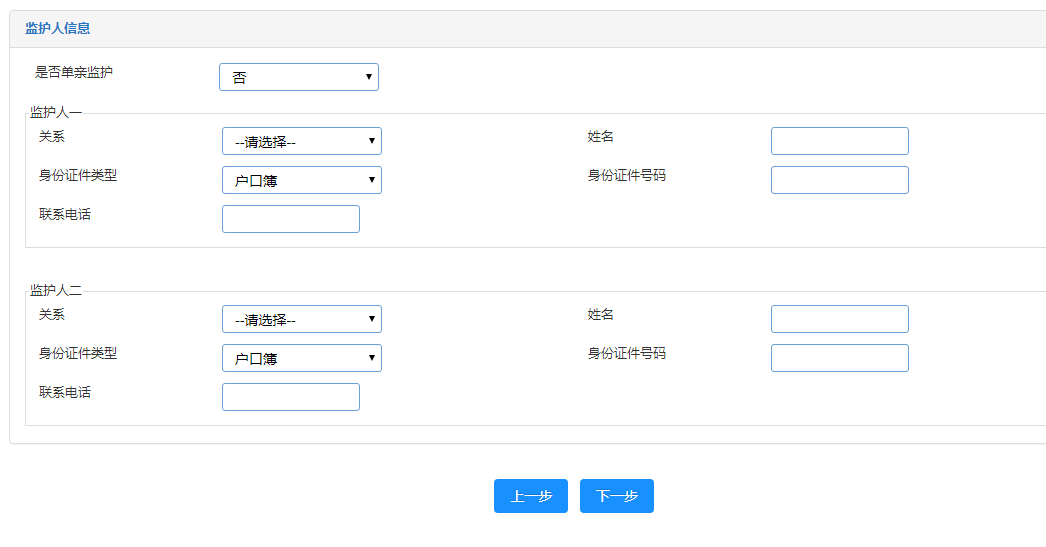This screenshot has height=547, width=1046.
Task: Open 身份证件类型 dropdown for 监护人二
Action: point(301,358)
